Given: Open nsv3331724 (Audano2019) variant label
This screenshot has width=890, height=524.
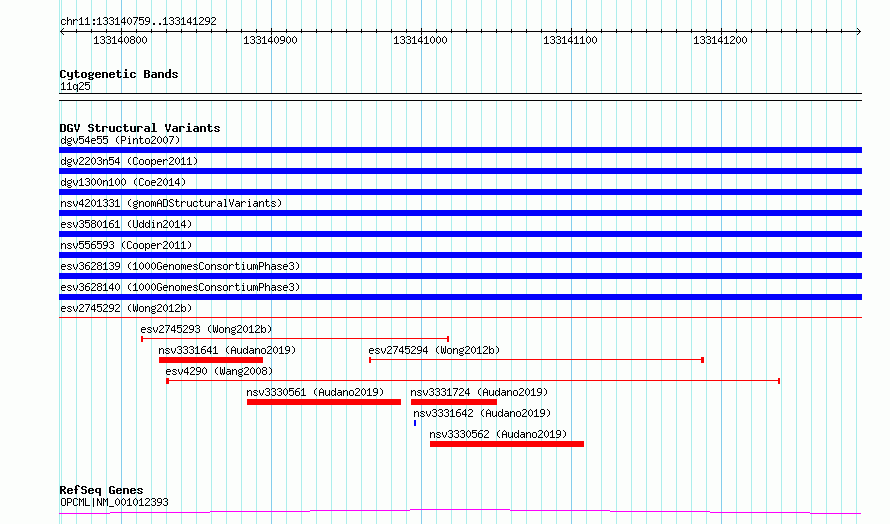Looking at the screenshot, I should (479, 392).
